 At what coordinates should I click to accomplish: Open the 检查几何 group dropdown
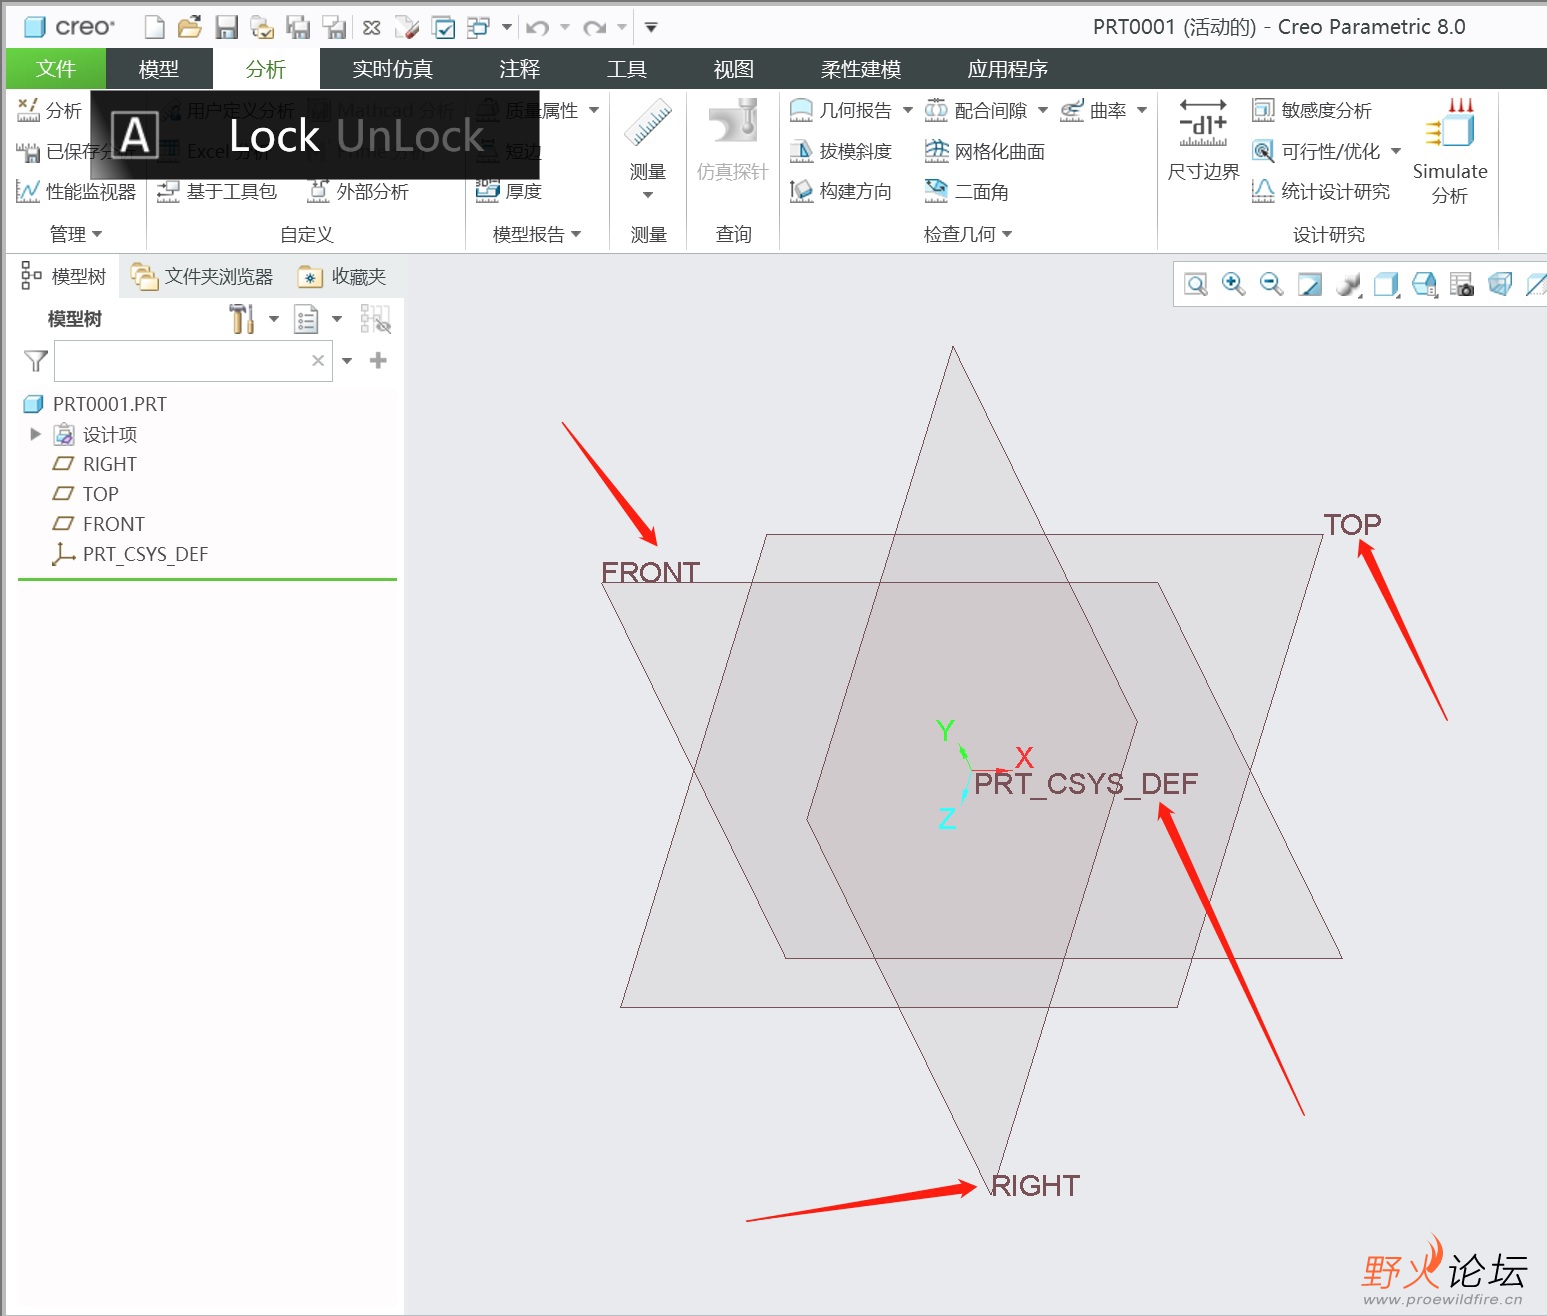click(968, 234)
